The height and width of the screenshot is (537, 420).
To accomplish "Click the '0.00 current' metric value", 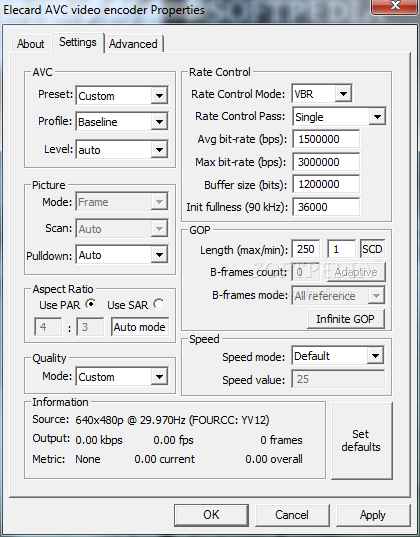I will tap(164, 459).
